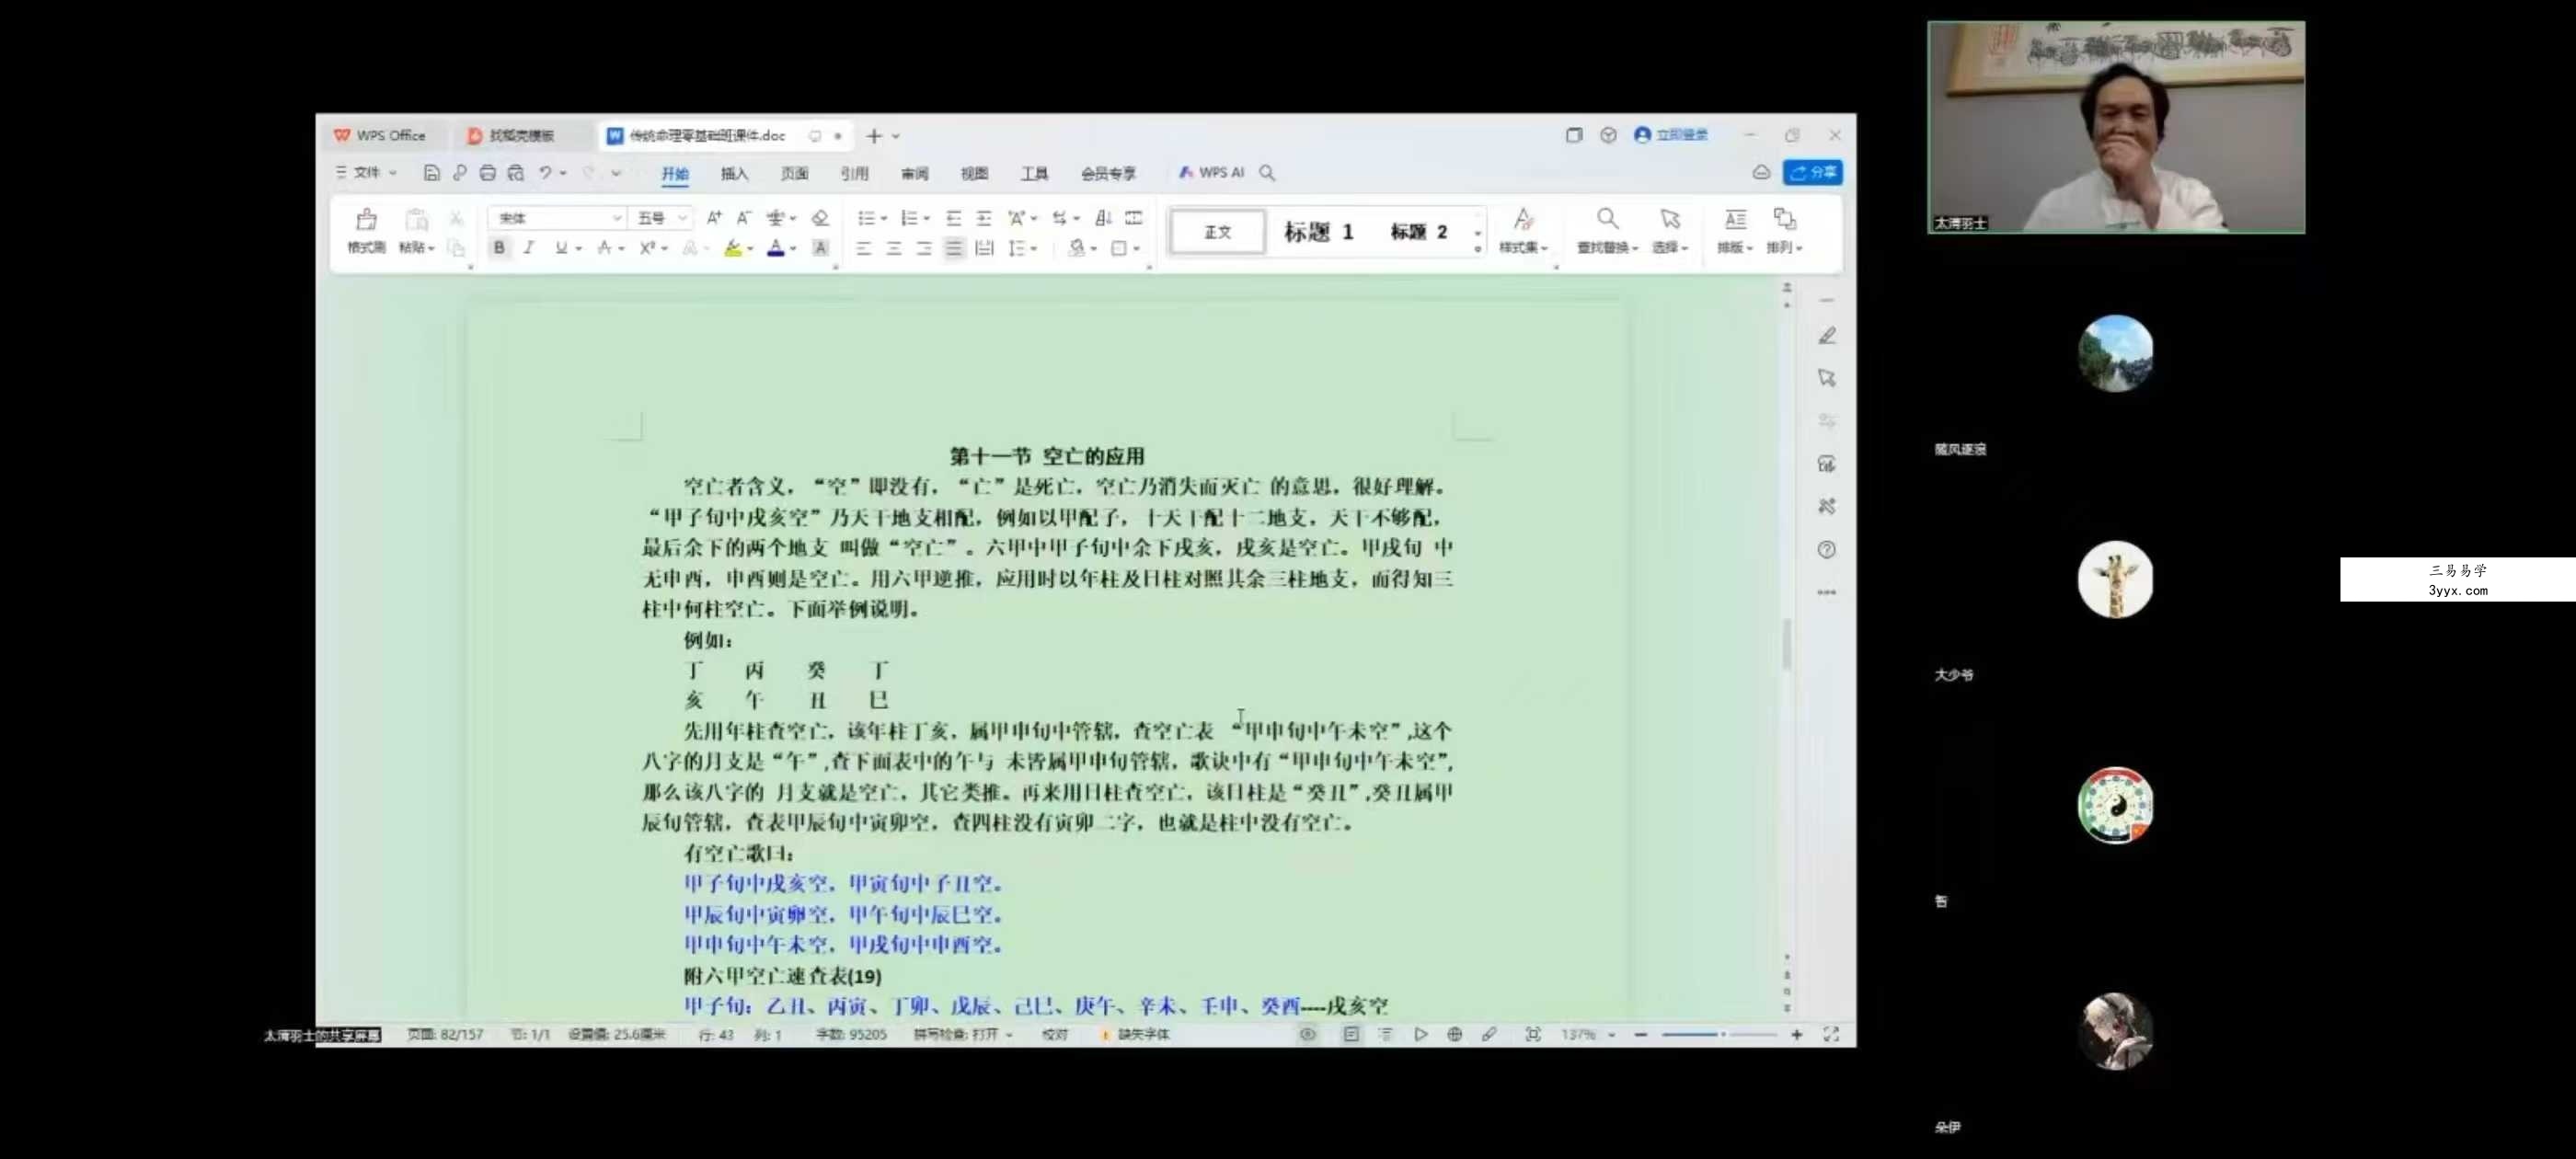Click the Decrease Indent icon
Screen dimensions: 2576x1159
(954, 218)
